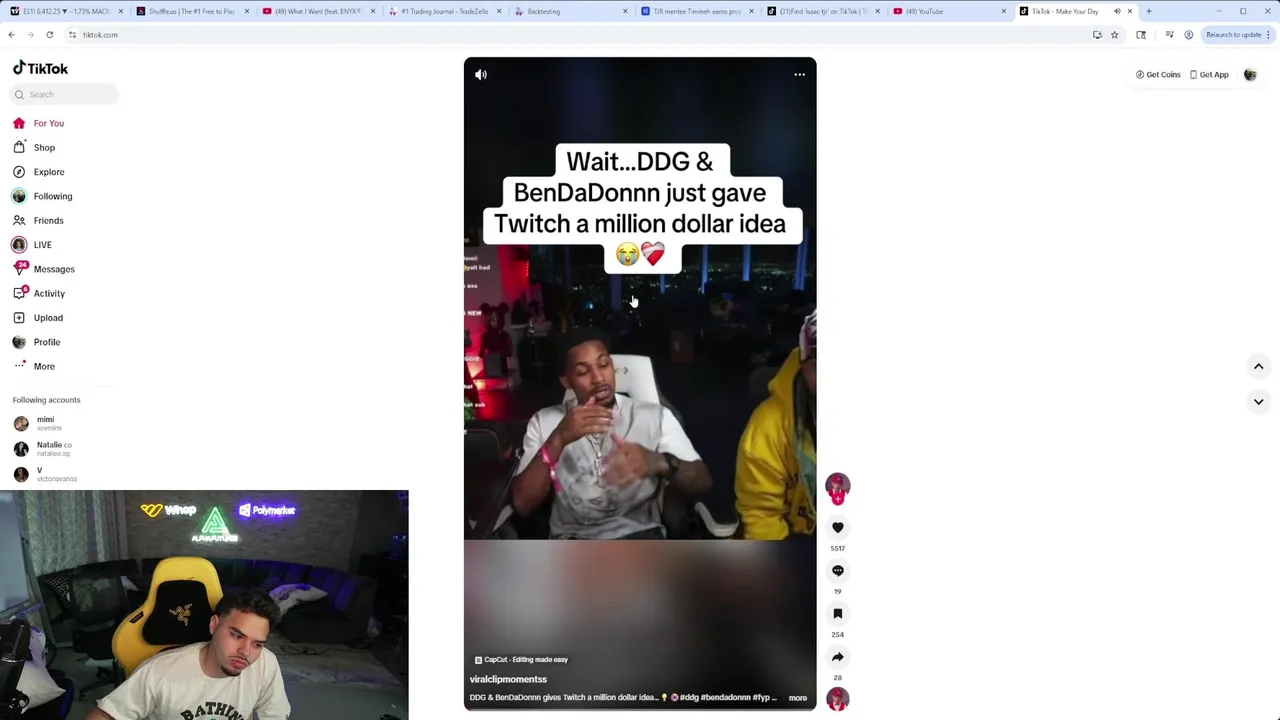Image resolution: width=1280 pixels, height=720 pixels.
Task: Reload the page with the refresh icon
Action: [49, 35]
